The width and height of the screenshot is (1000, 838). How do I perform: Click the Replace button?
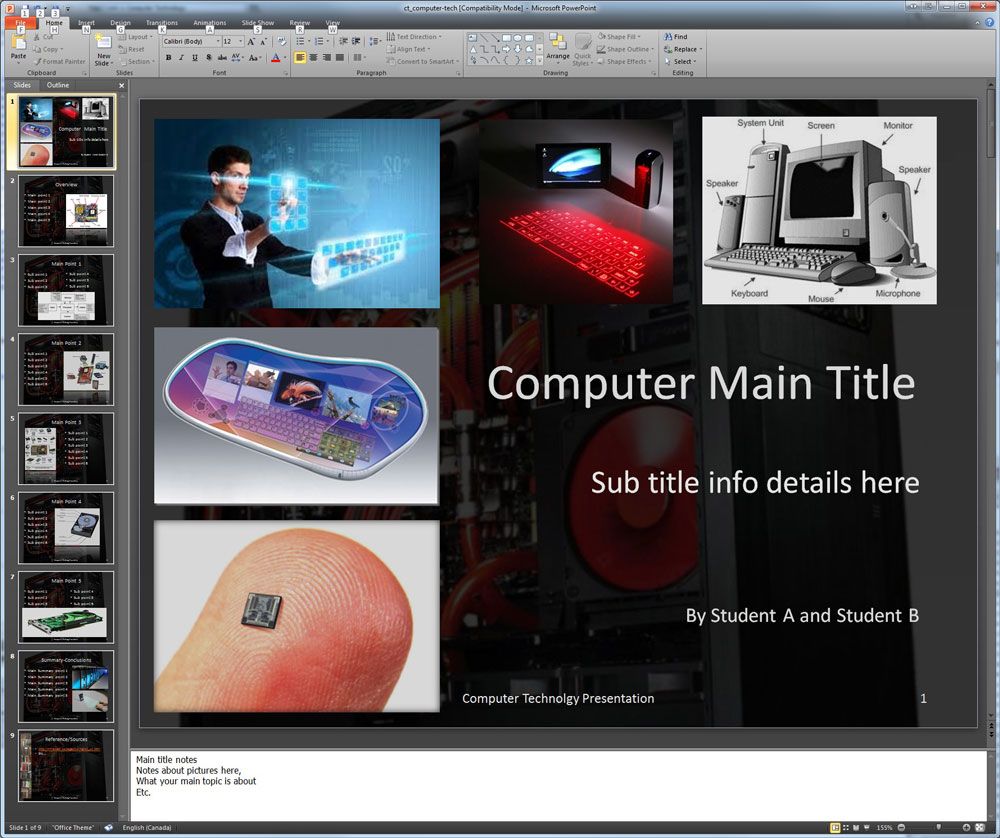683,49
